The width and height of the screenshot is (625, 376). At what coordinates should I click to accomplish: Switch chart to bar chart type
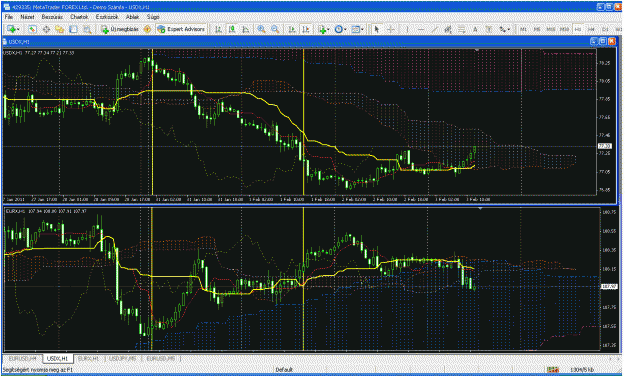click(218, 29)
